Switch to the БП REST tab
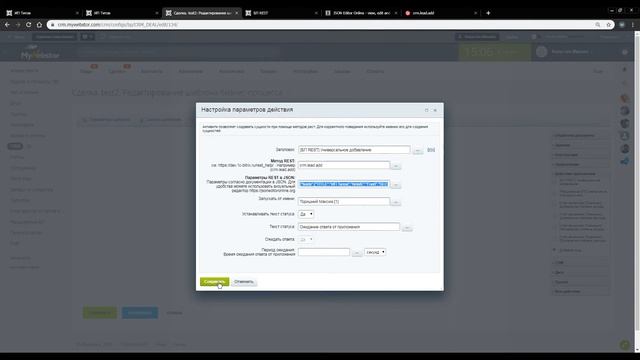Screen dimensions: 640x360 click(282, 13)
